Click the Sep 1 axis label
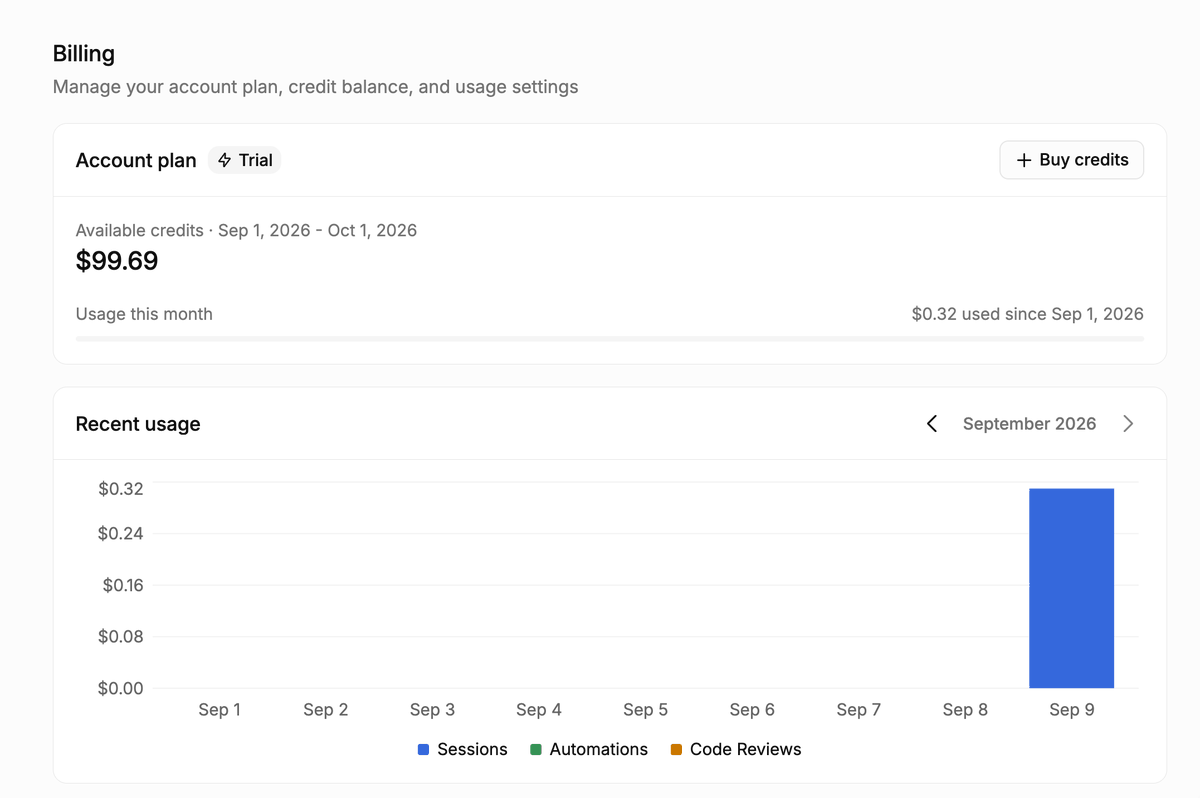Image resolution: width=1200 pixels, height=798 pixels. tap(219, 710)
